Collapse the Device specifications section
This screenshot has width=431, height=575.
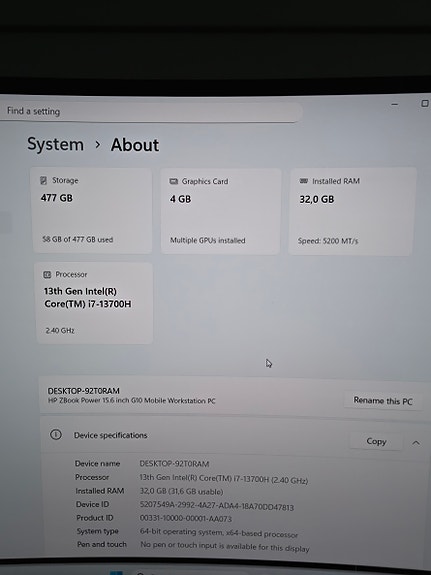[x=416, y=443]
